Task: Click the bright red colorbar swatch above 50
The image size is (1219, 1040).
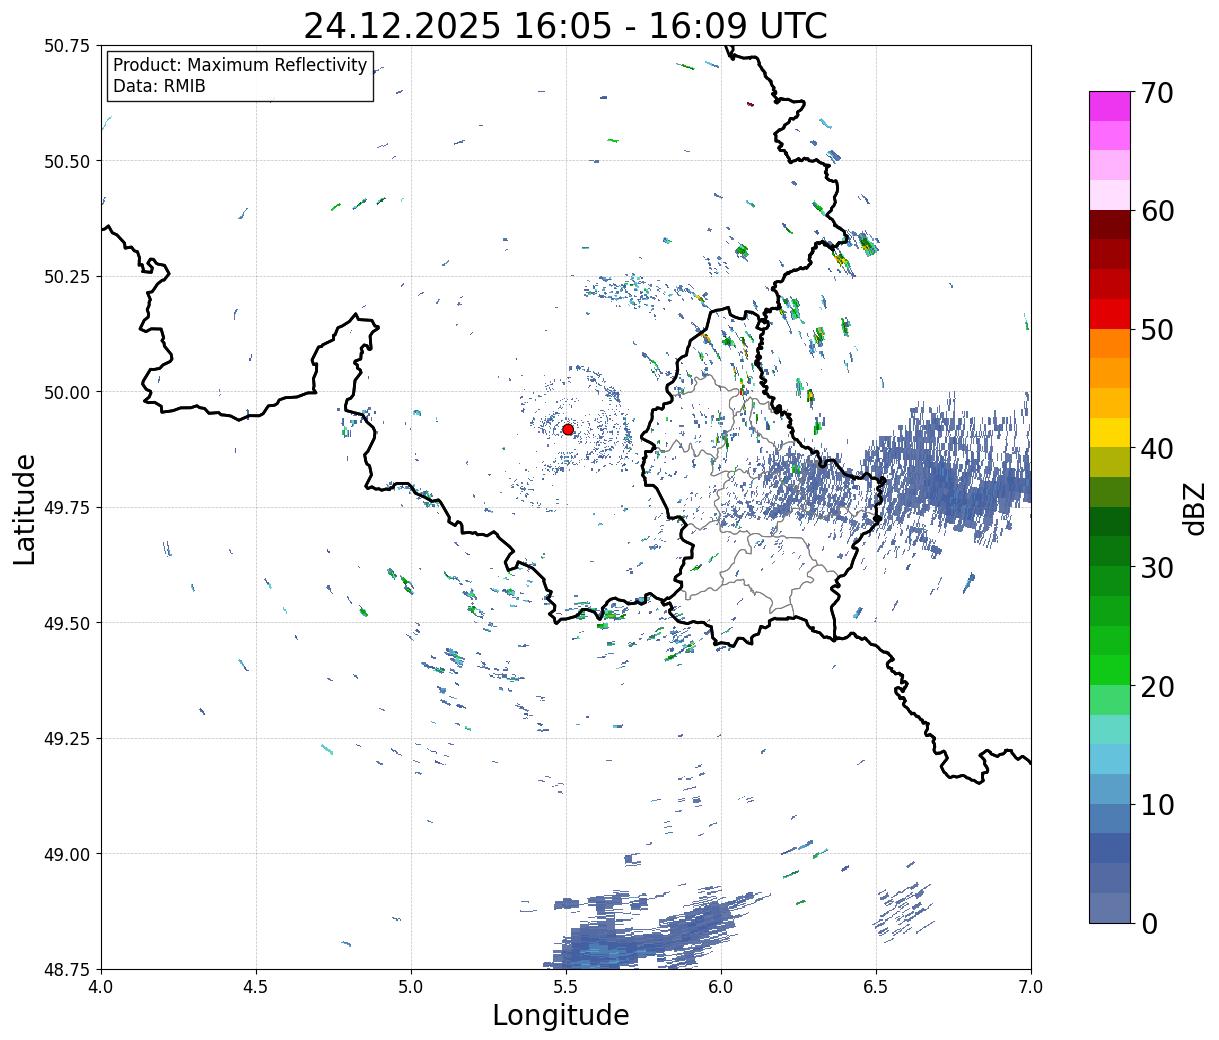Action: [1109, 314]
